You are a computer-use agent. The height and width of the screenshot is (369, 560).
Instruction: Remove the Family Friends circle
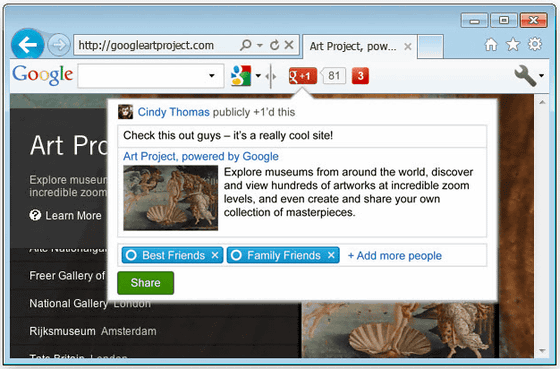point(331,255)
